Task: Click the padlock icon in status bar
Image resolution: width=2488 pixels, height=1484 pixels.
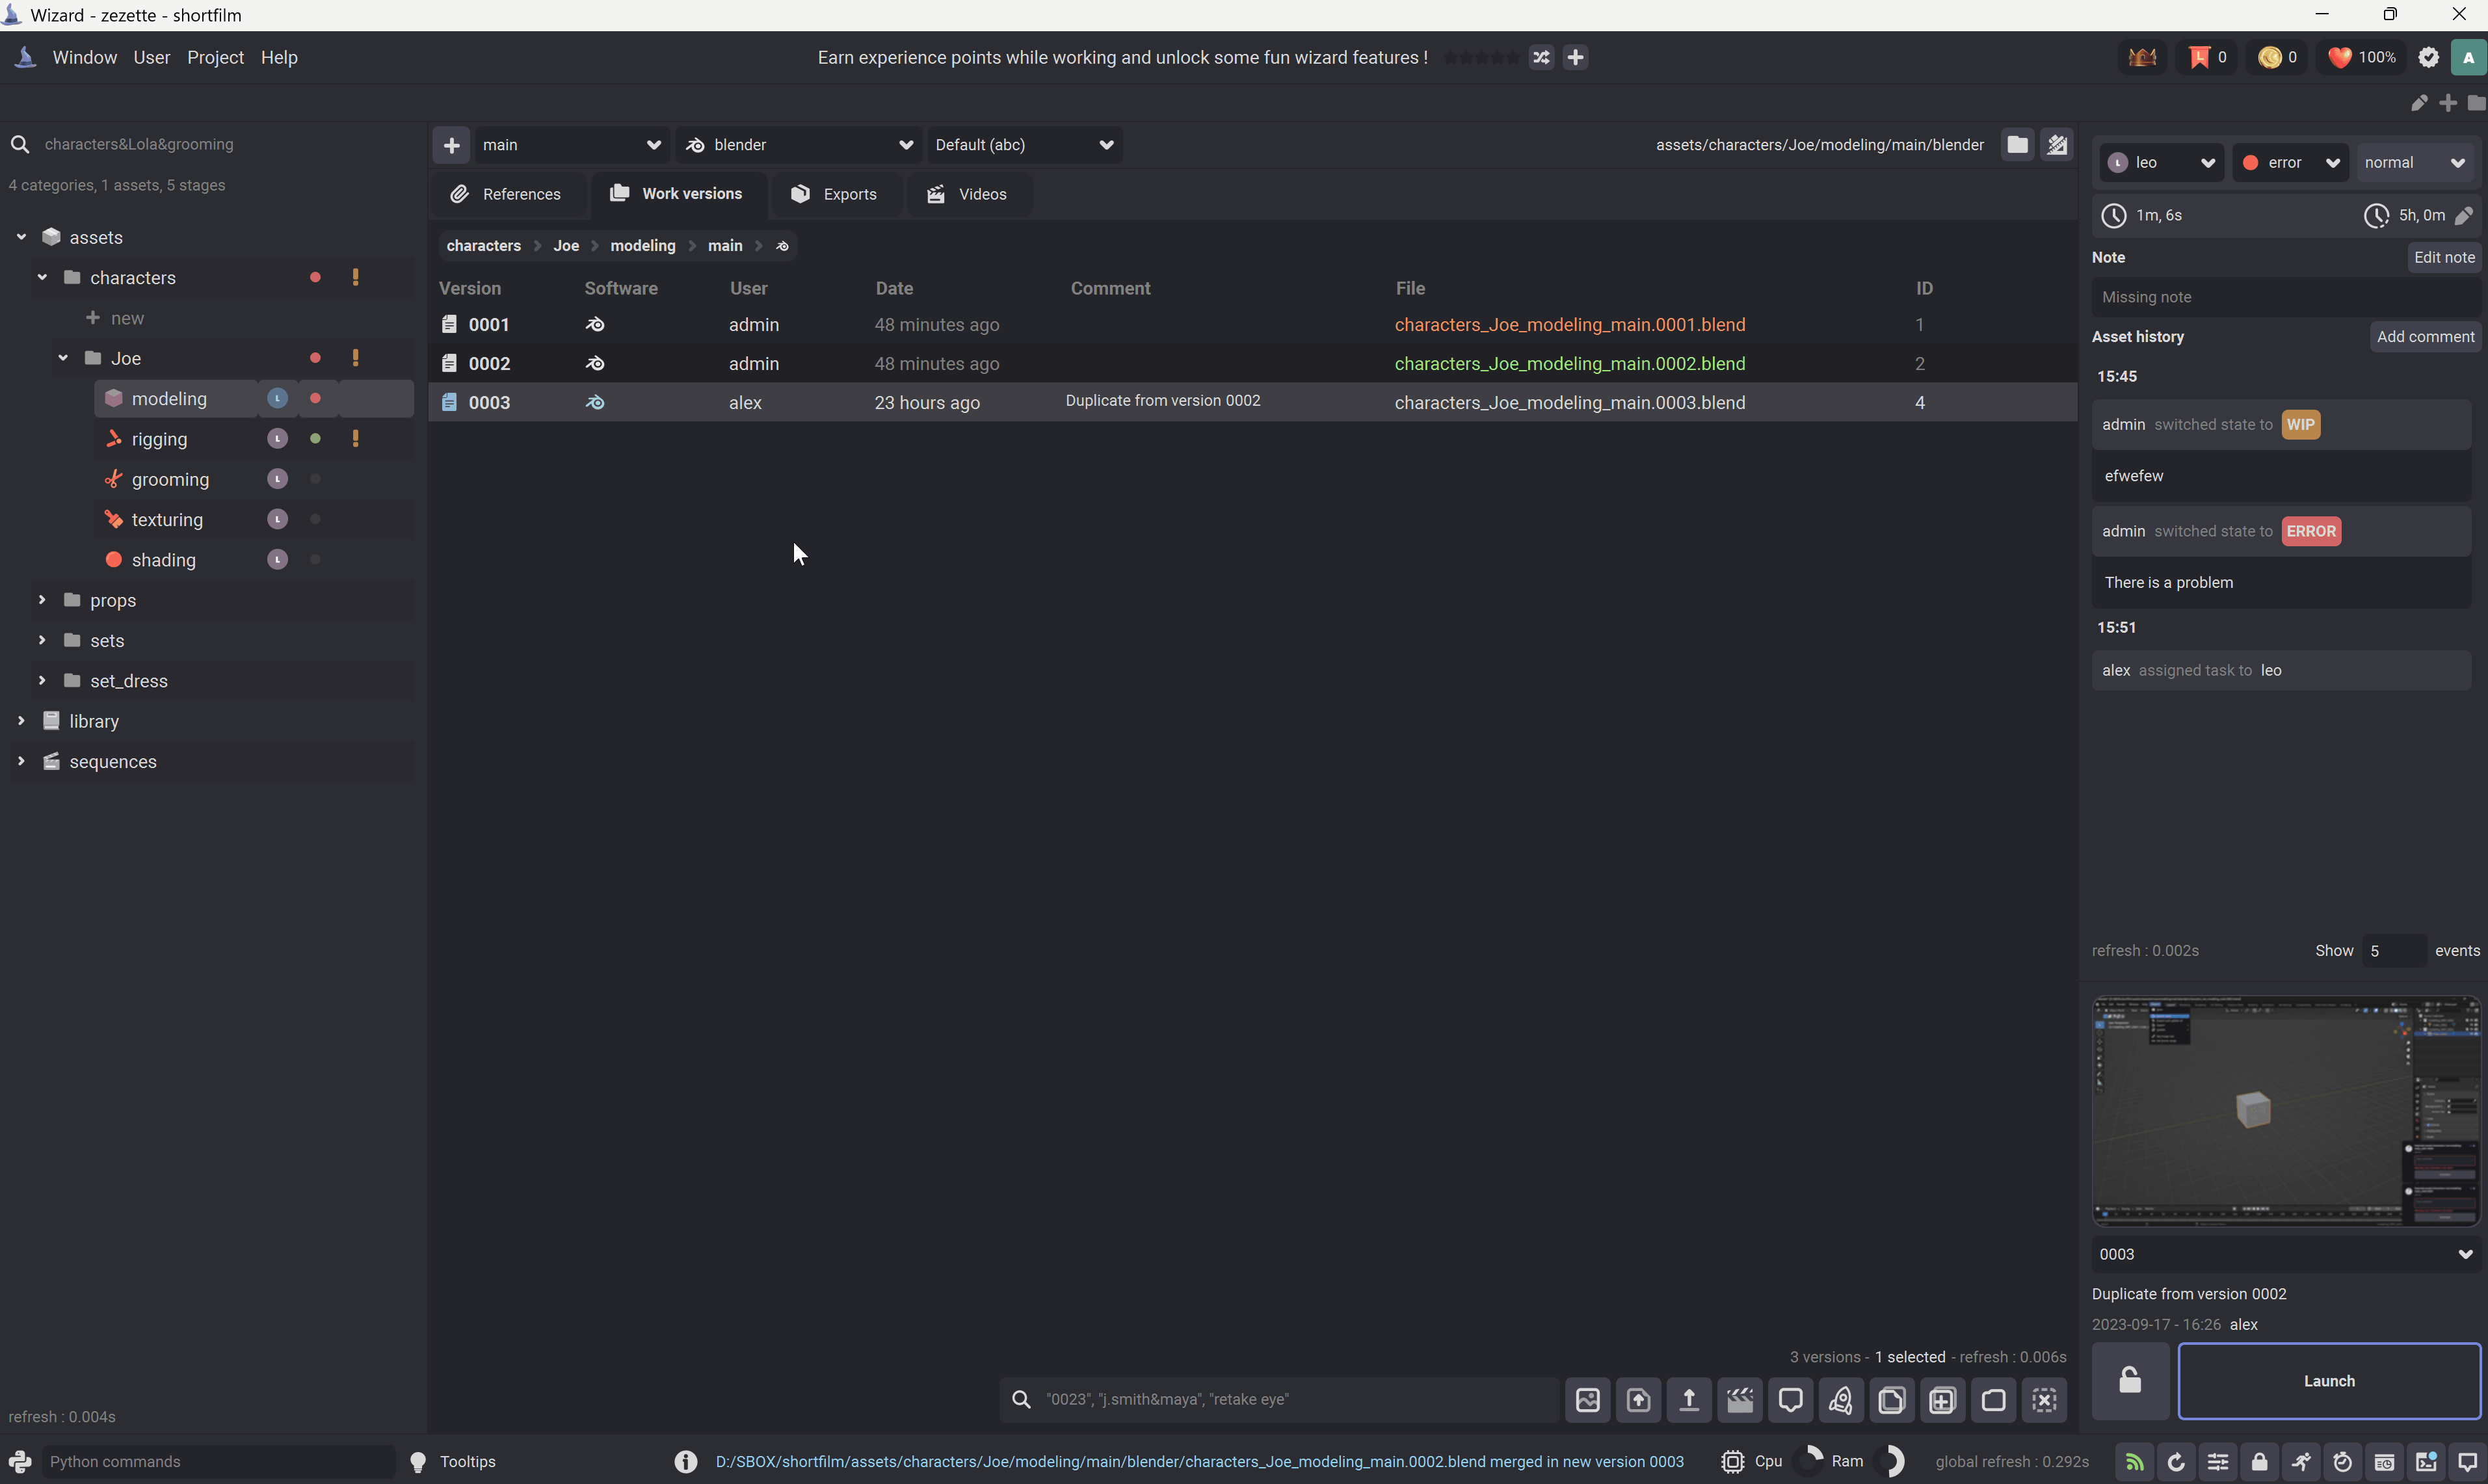Action: coord(2260,1462)
